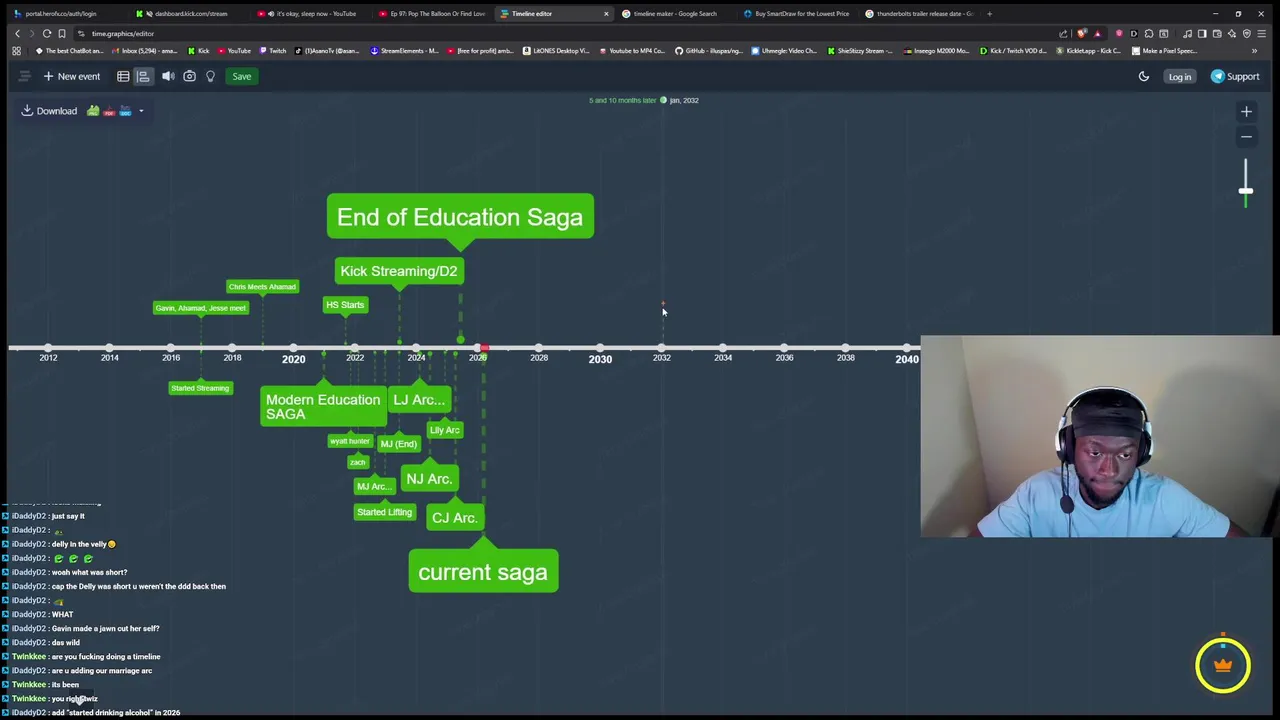Click the 2020 label on the timeline axis
Screen dimensions: 1280x720
[x=293, y=359]
